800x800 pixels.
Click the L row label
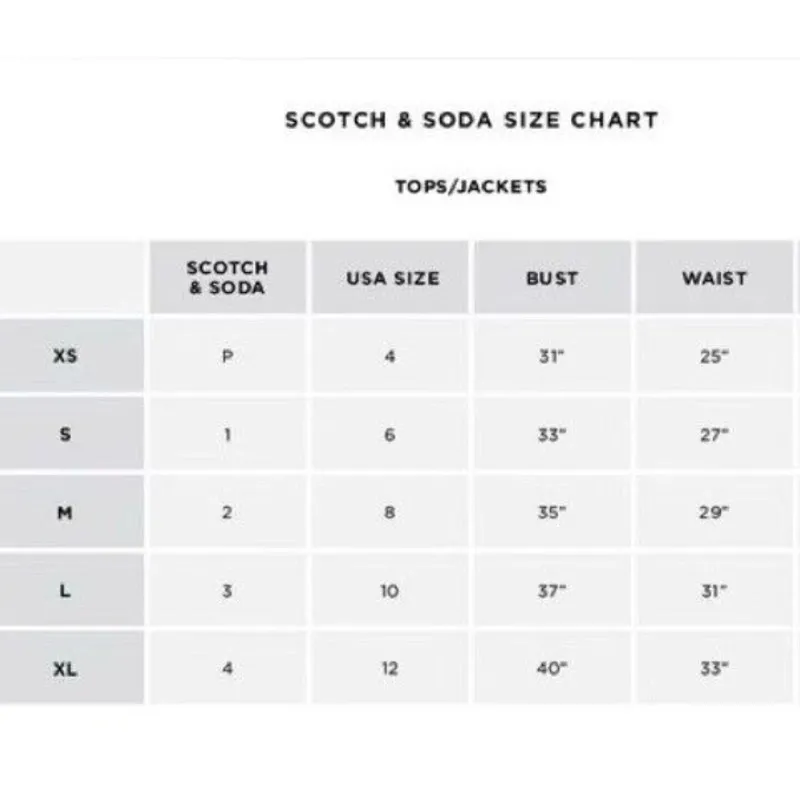65,590
